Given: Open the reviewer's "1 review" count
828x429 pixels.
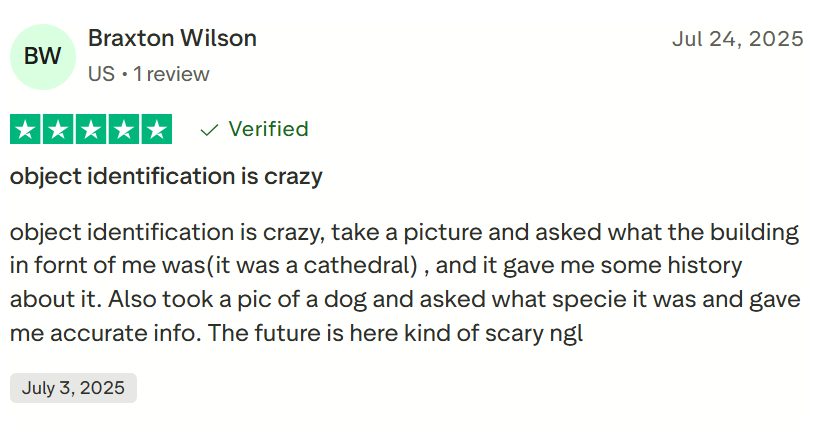Looking at the screenshot, I should pyautogui.click(x=171, y=74).
